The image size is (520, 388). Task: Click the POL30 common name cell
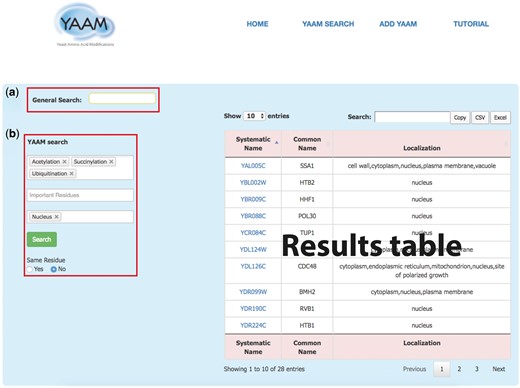[307, 216]
